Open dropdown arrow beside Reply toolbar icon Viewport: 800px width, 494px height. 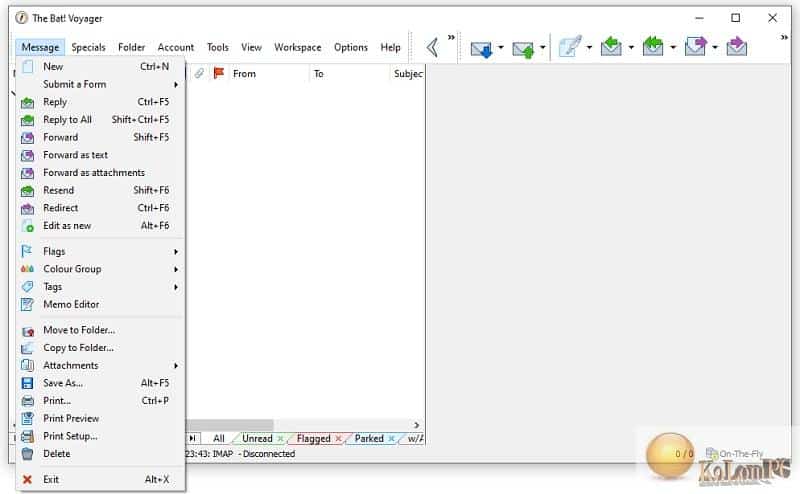pos(631,47)
